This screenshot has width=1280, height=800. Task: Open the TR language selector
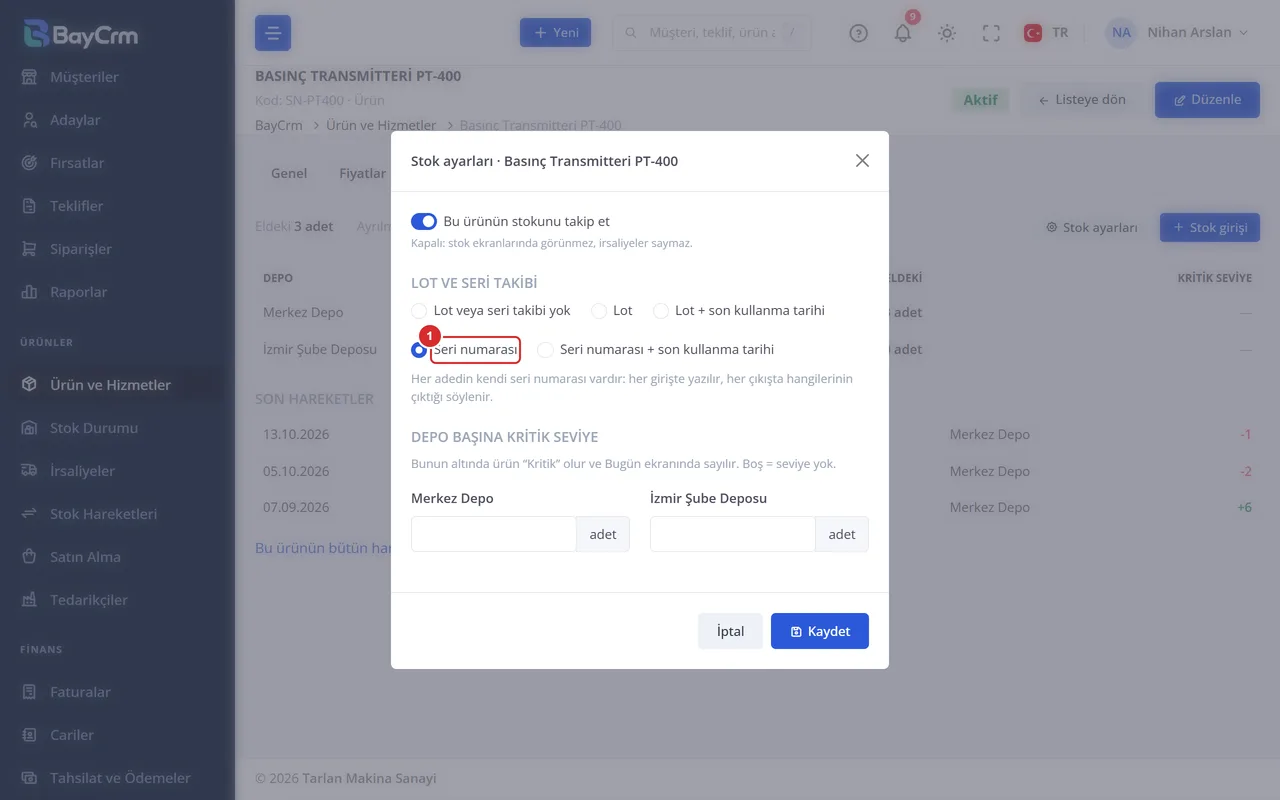tap(1046, 33)
